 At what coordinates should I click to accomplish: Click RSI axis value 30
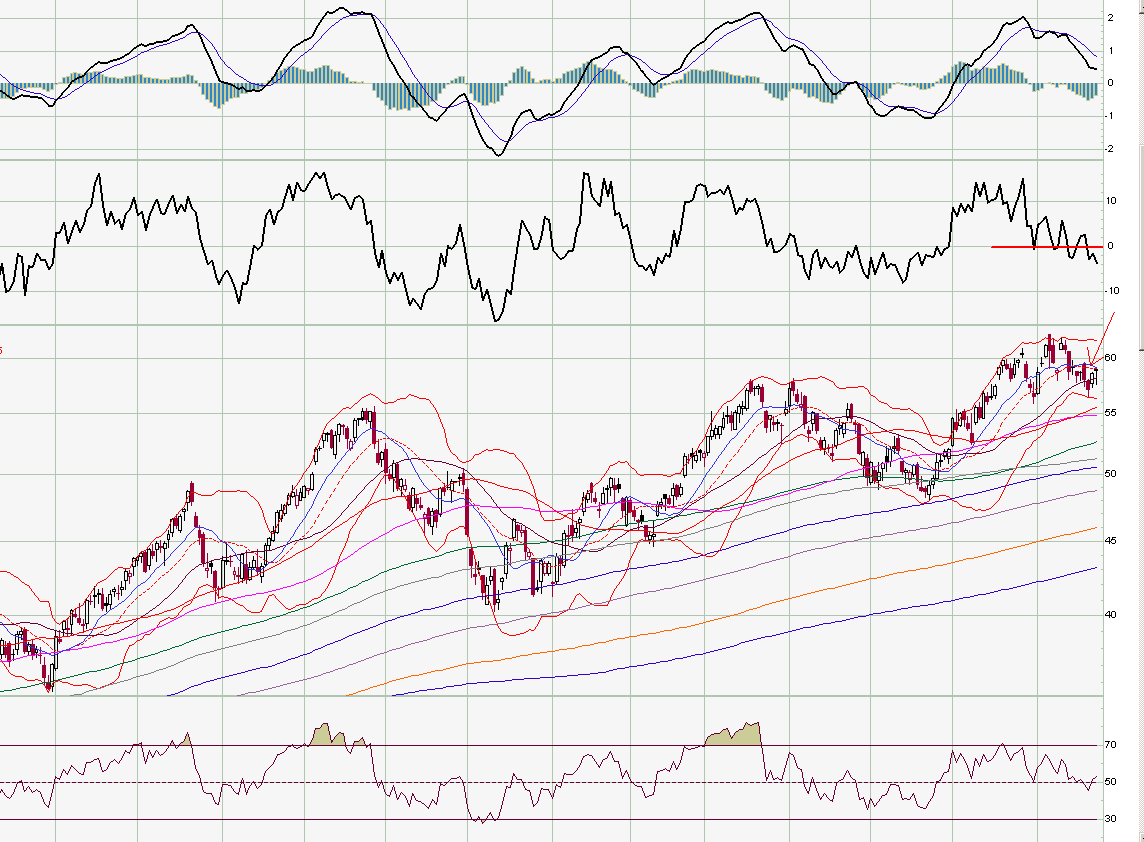click(x=1110, y=819)
